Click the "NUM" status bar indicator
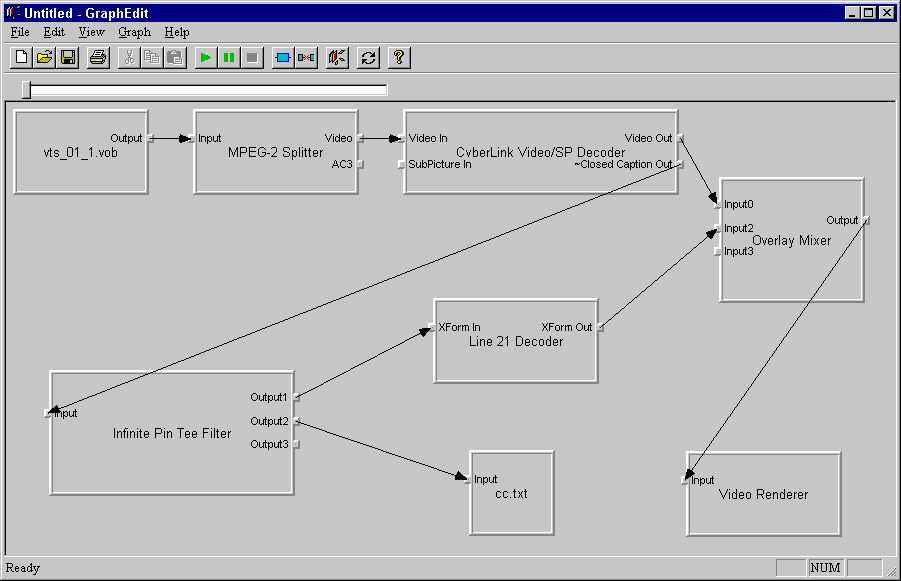 [825, 568]
